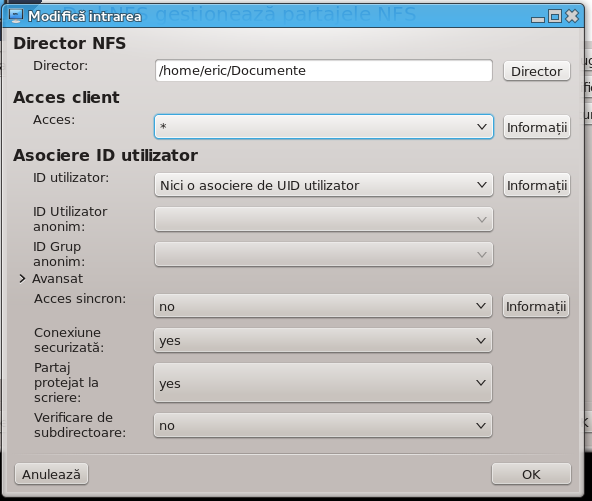Click the disabled ID Utilizator anonim dropdown
The width and height of the screenshot is (592, 501).
point(324,219)
